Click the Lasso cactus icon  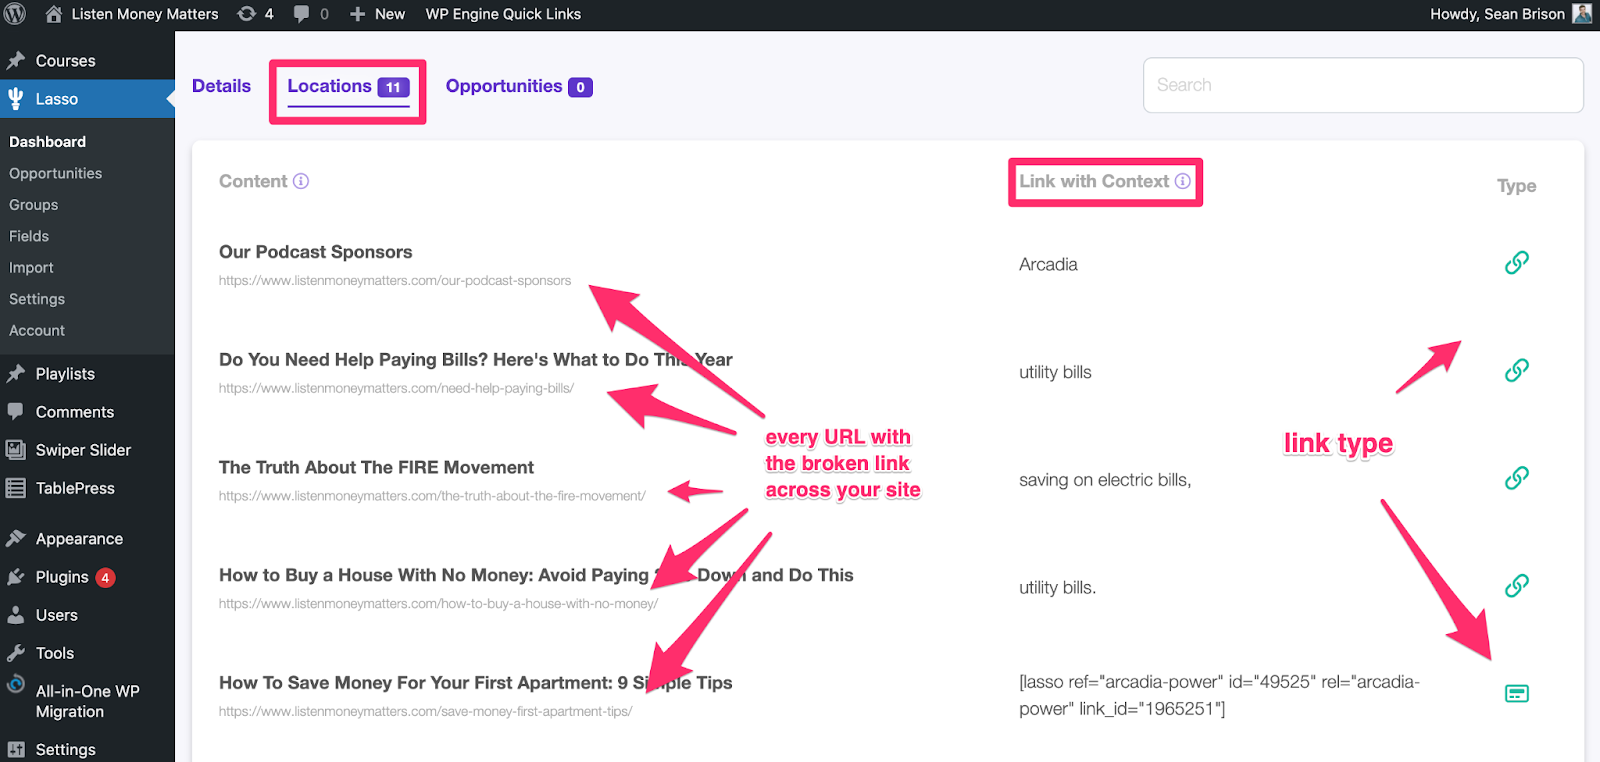pyautogui.click(x=15, y=99)
